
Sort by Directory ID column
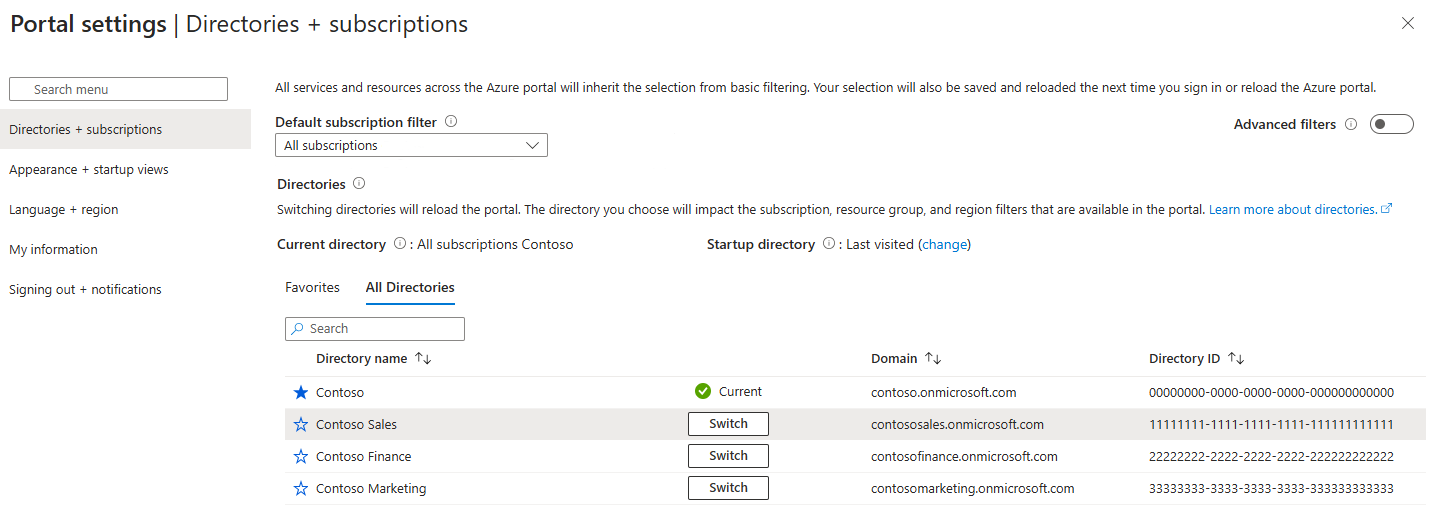[1236, 359]
